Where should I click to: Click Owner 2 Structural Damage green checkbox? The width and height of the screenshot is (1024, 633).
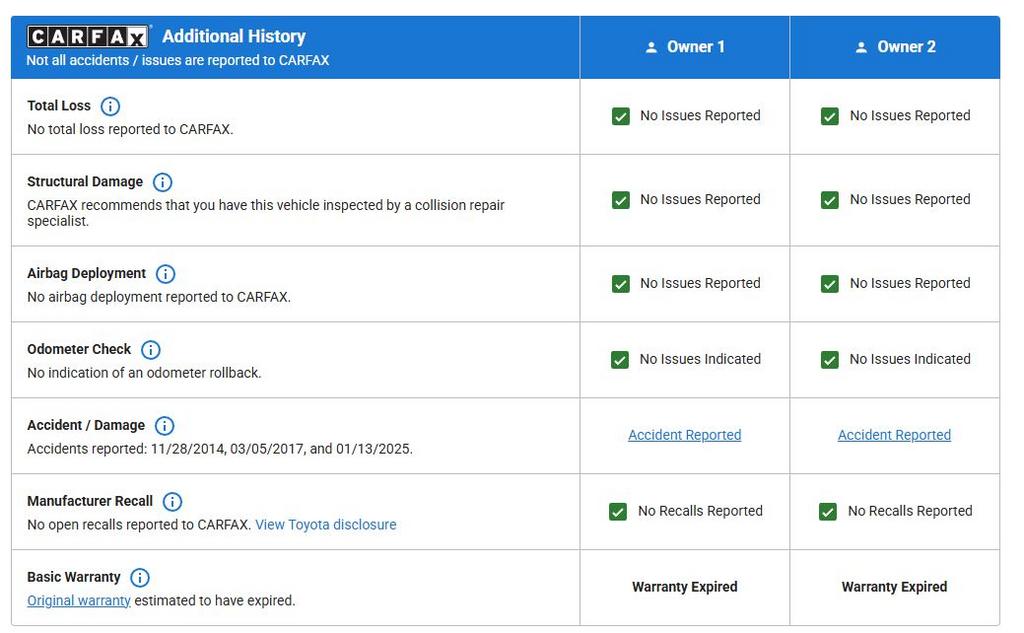pos(830,200)
